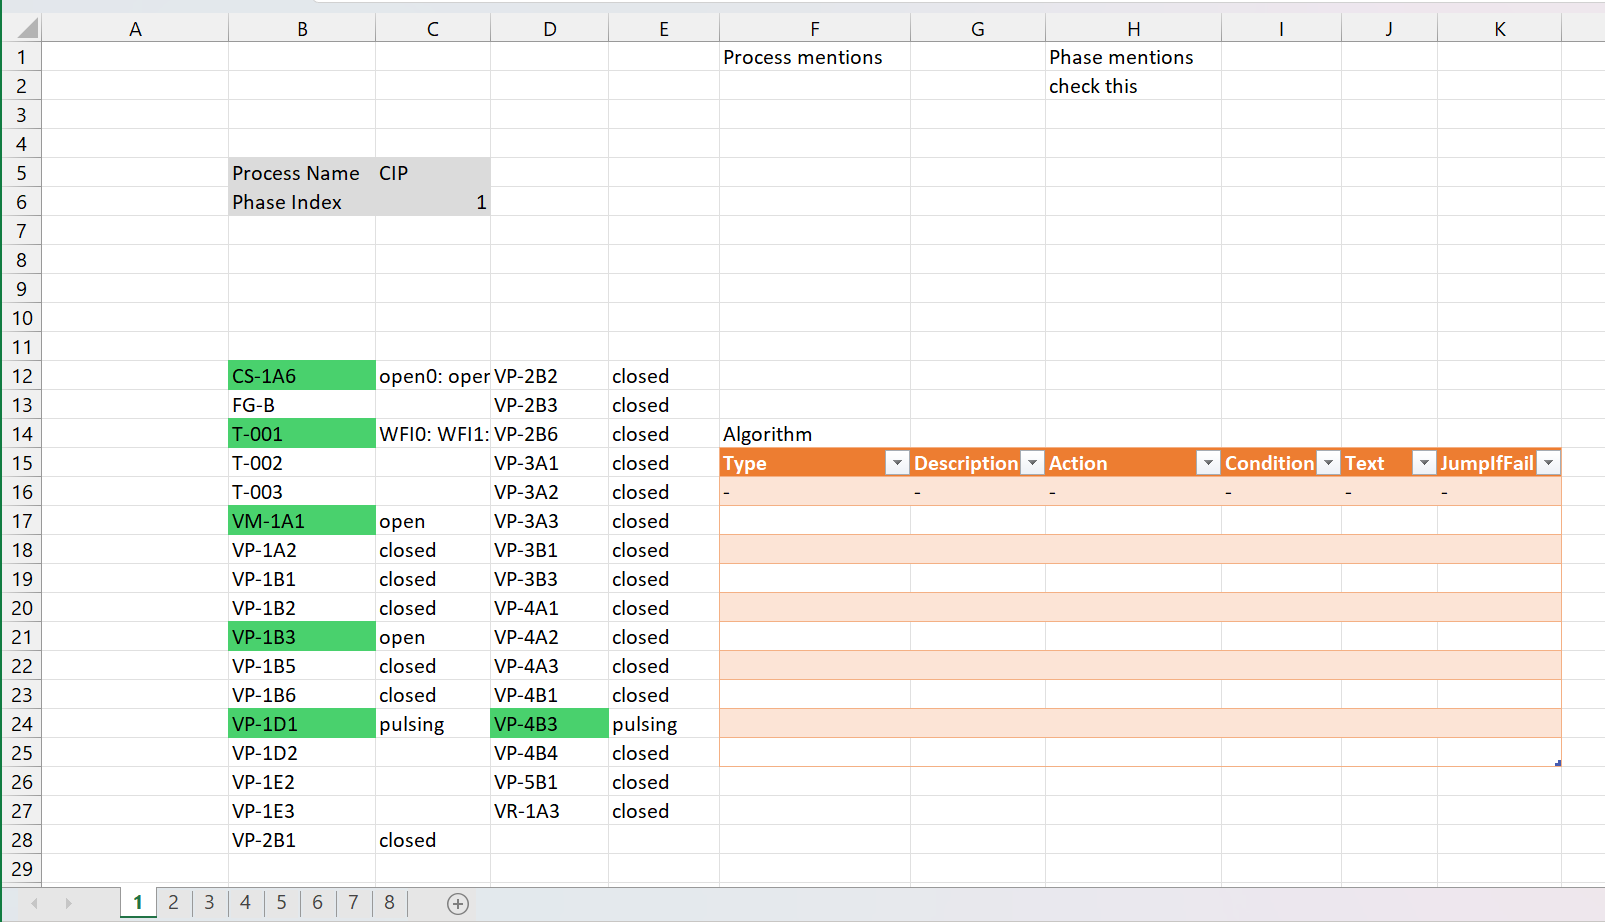Select the green VP-1D1 cell
The width and height of the screenshot is (1605, 922).
pos(302,724)
